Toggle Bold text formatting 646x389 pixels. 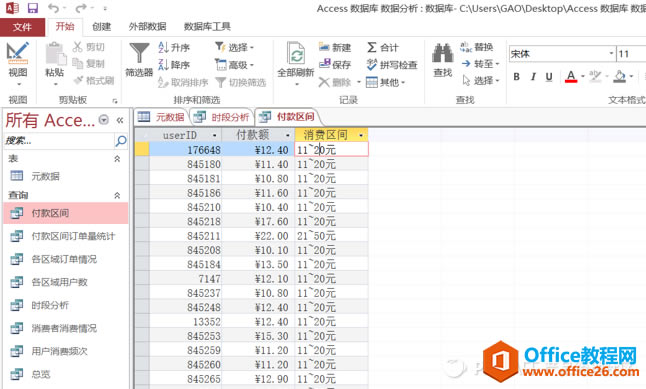[x=516, y=77]
